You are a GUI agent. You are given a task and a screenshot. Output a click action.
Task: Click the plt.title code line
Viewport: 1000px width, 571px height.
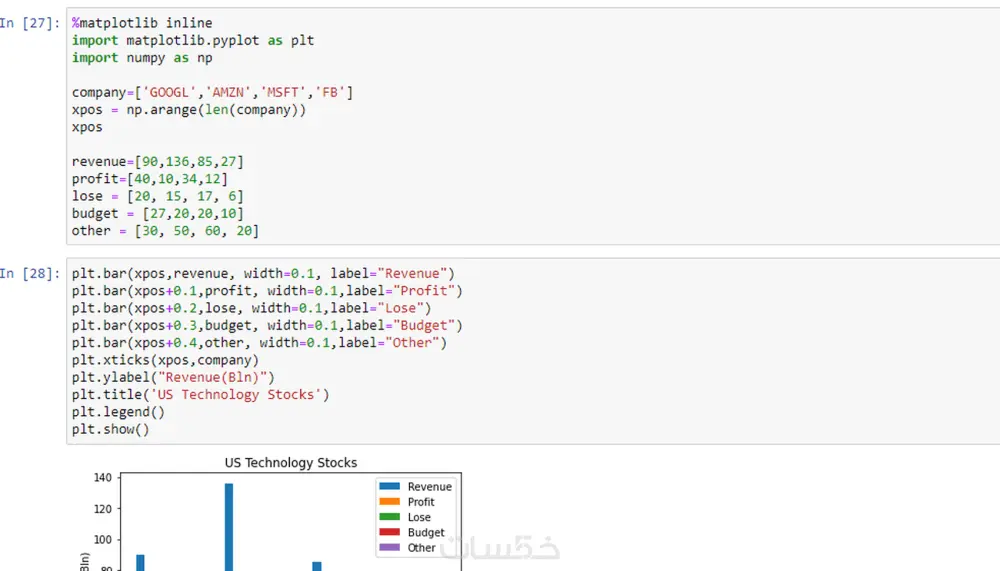point(200,394)
